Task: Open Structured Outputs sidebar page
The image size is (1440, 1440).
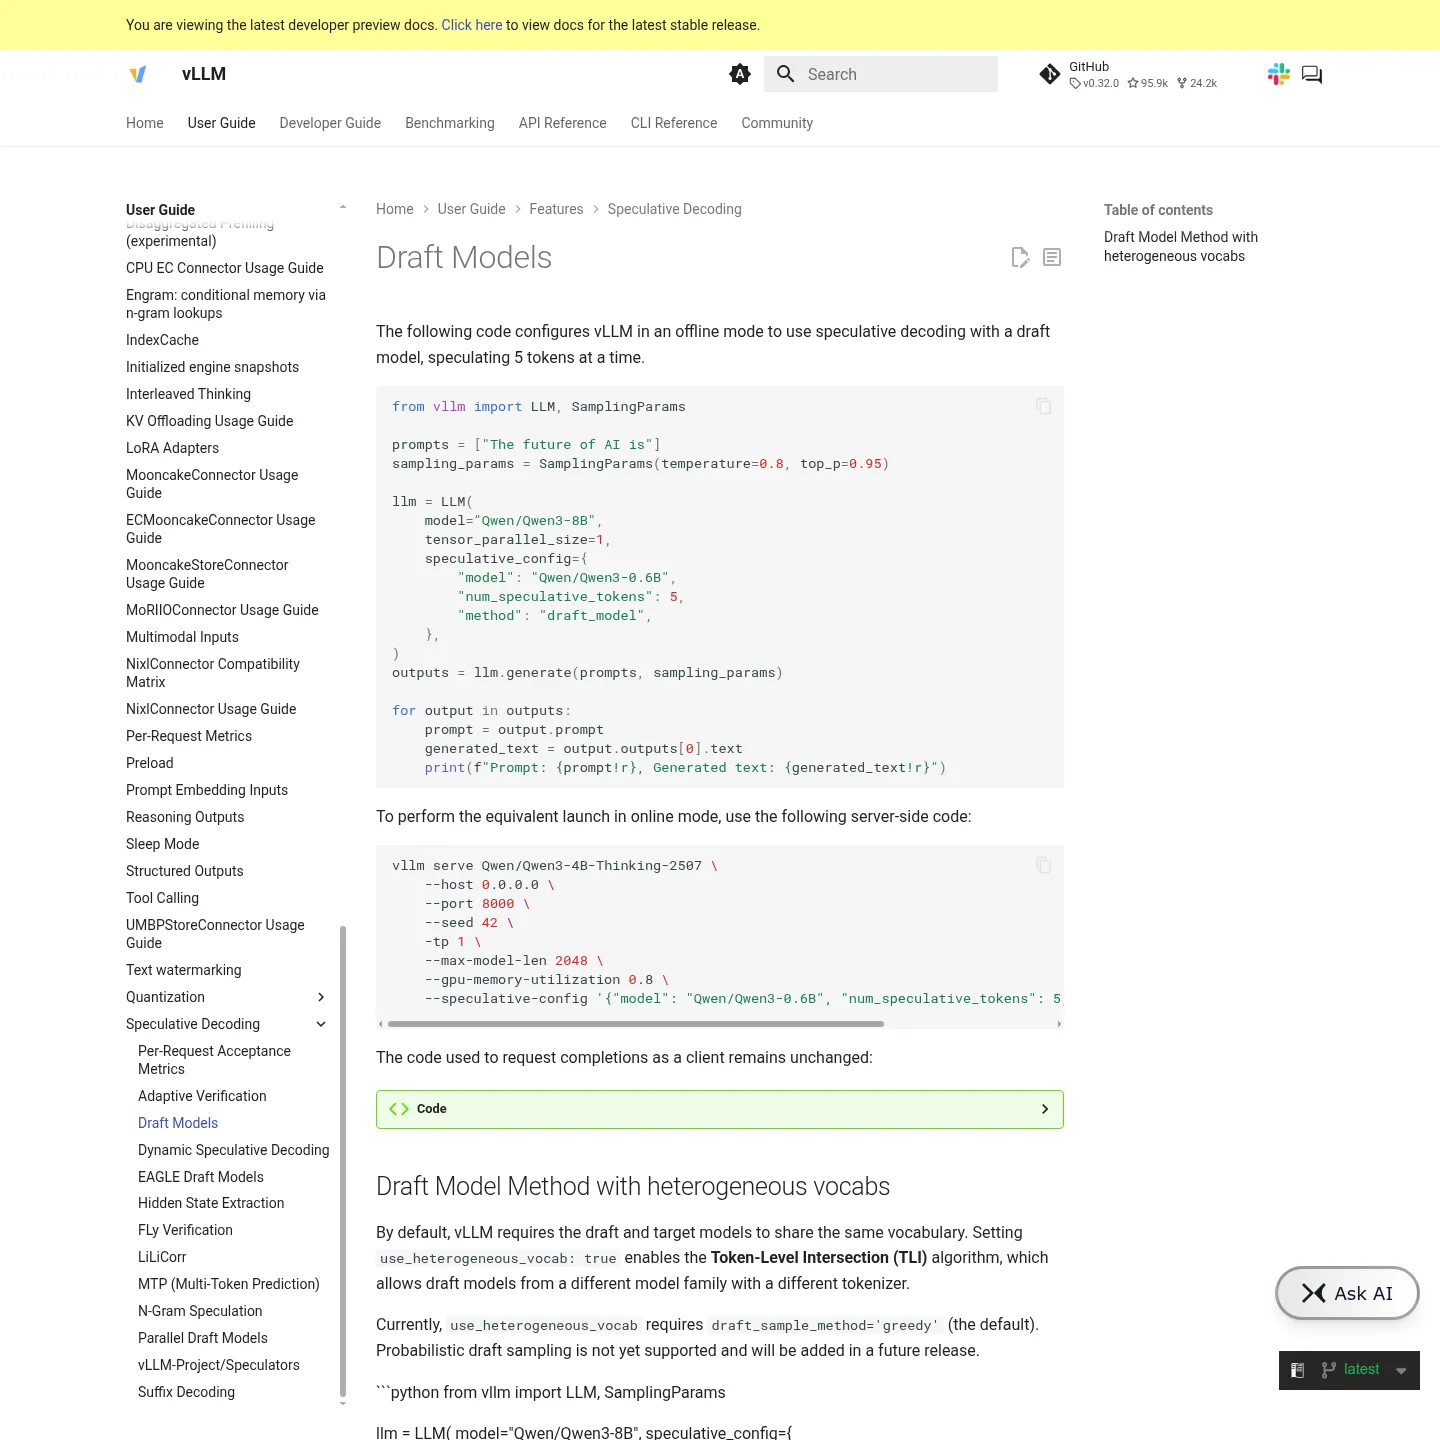Action: coord(185,871)
